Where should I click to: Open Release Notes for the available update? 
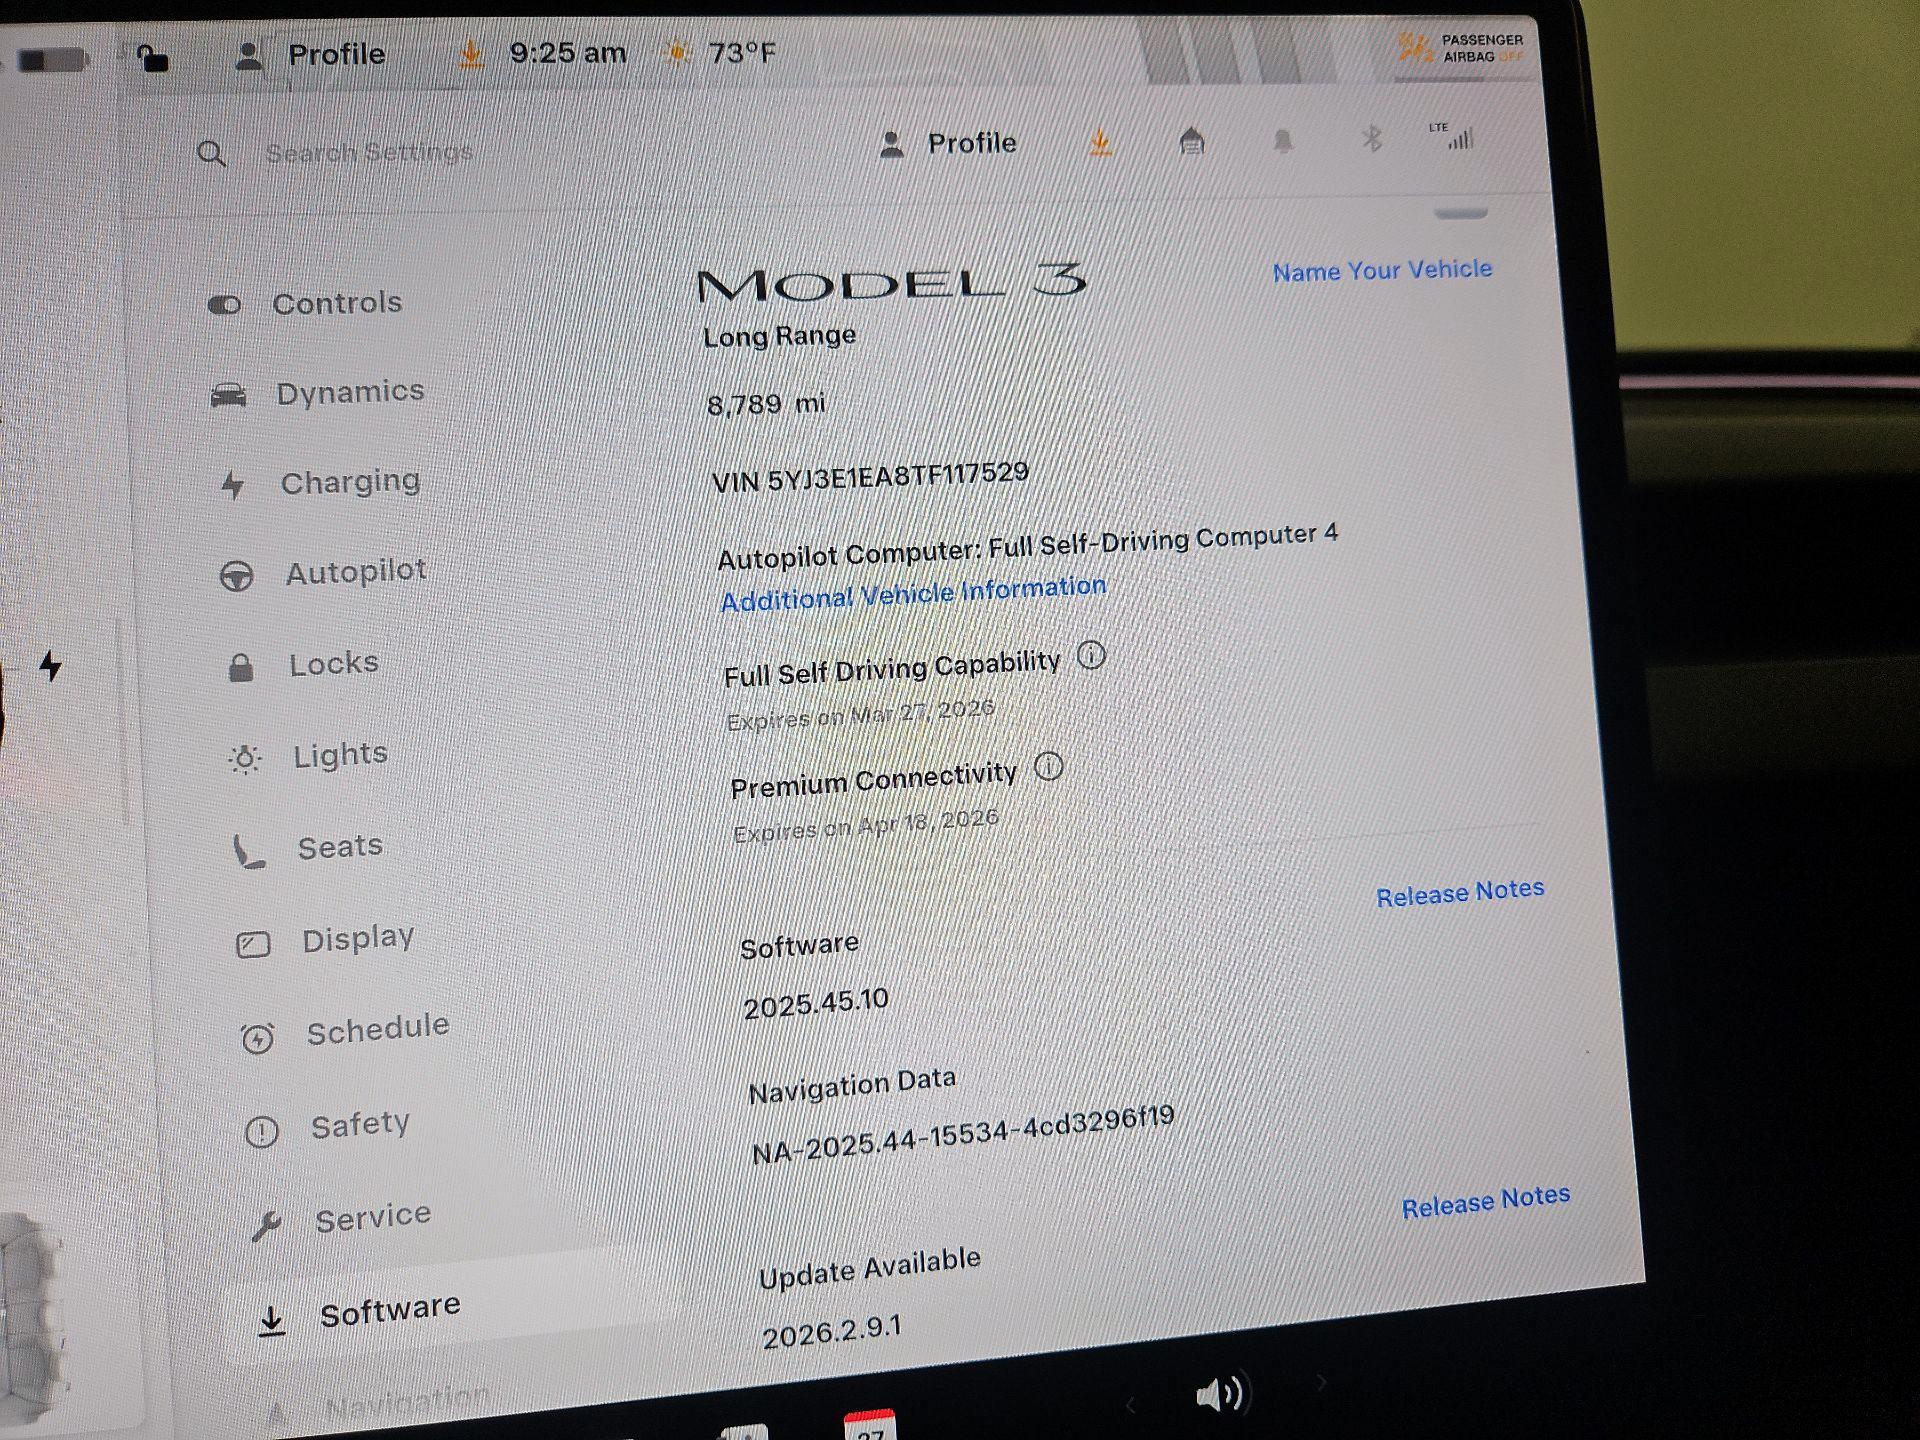pos(1486,1201)
